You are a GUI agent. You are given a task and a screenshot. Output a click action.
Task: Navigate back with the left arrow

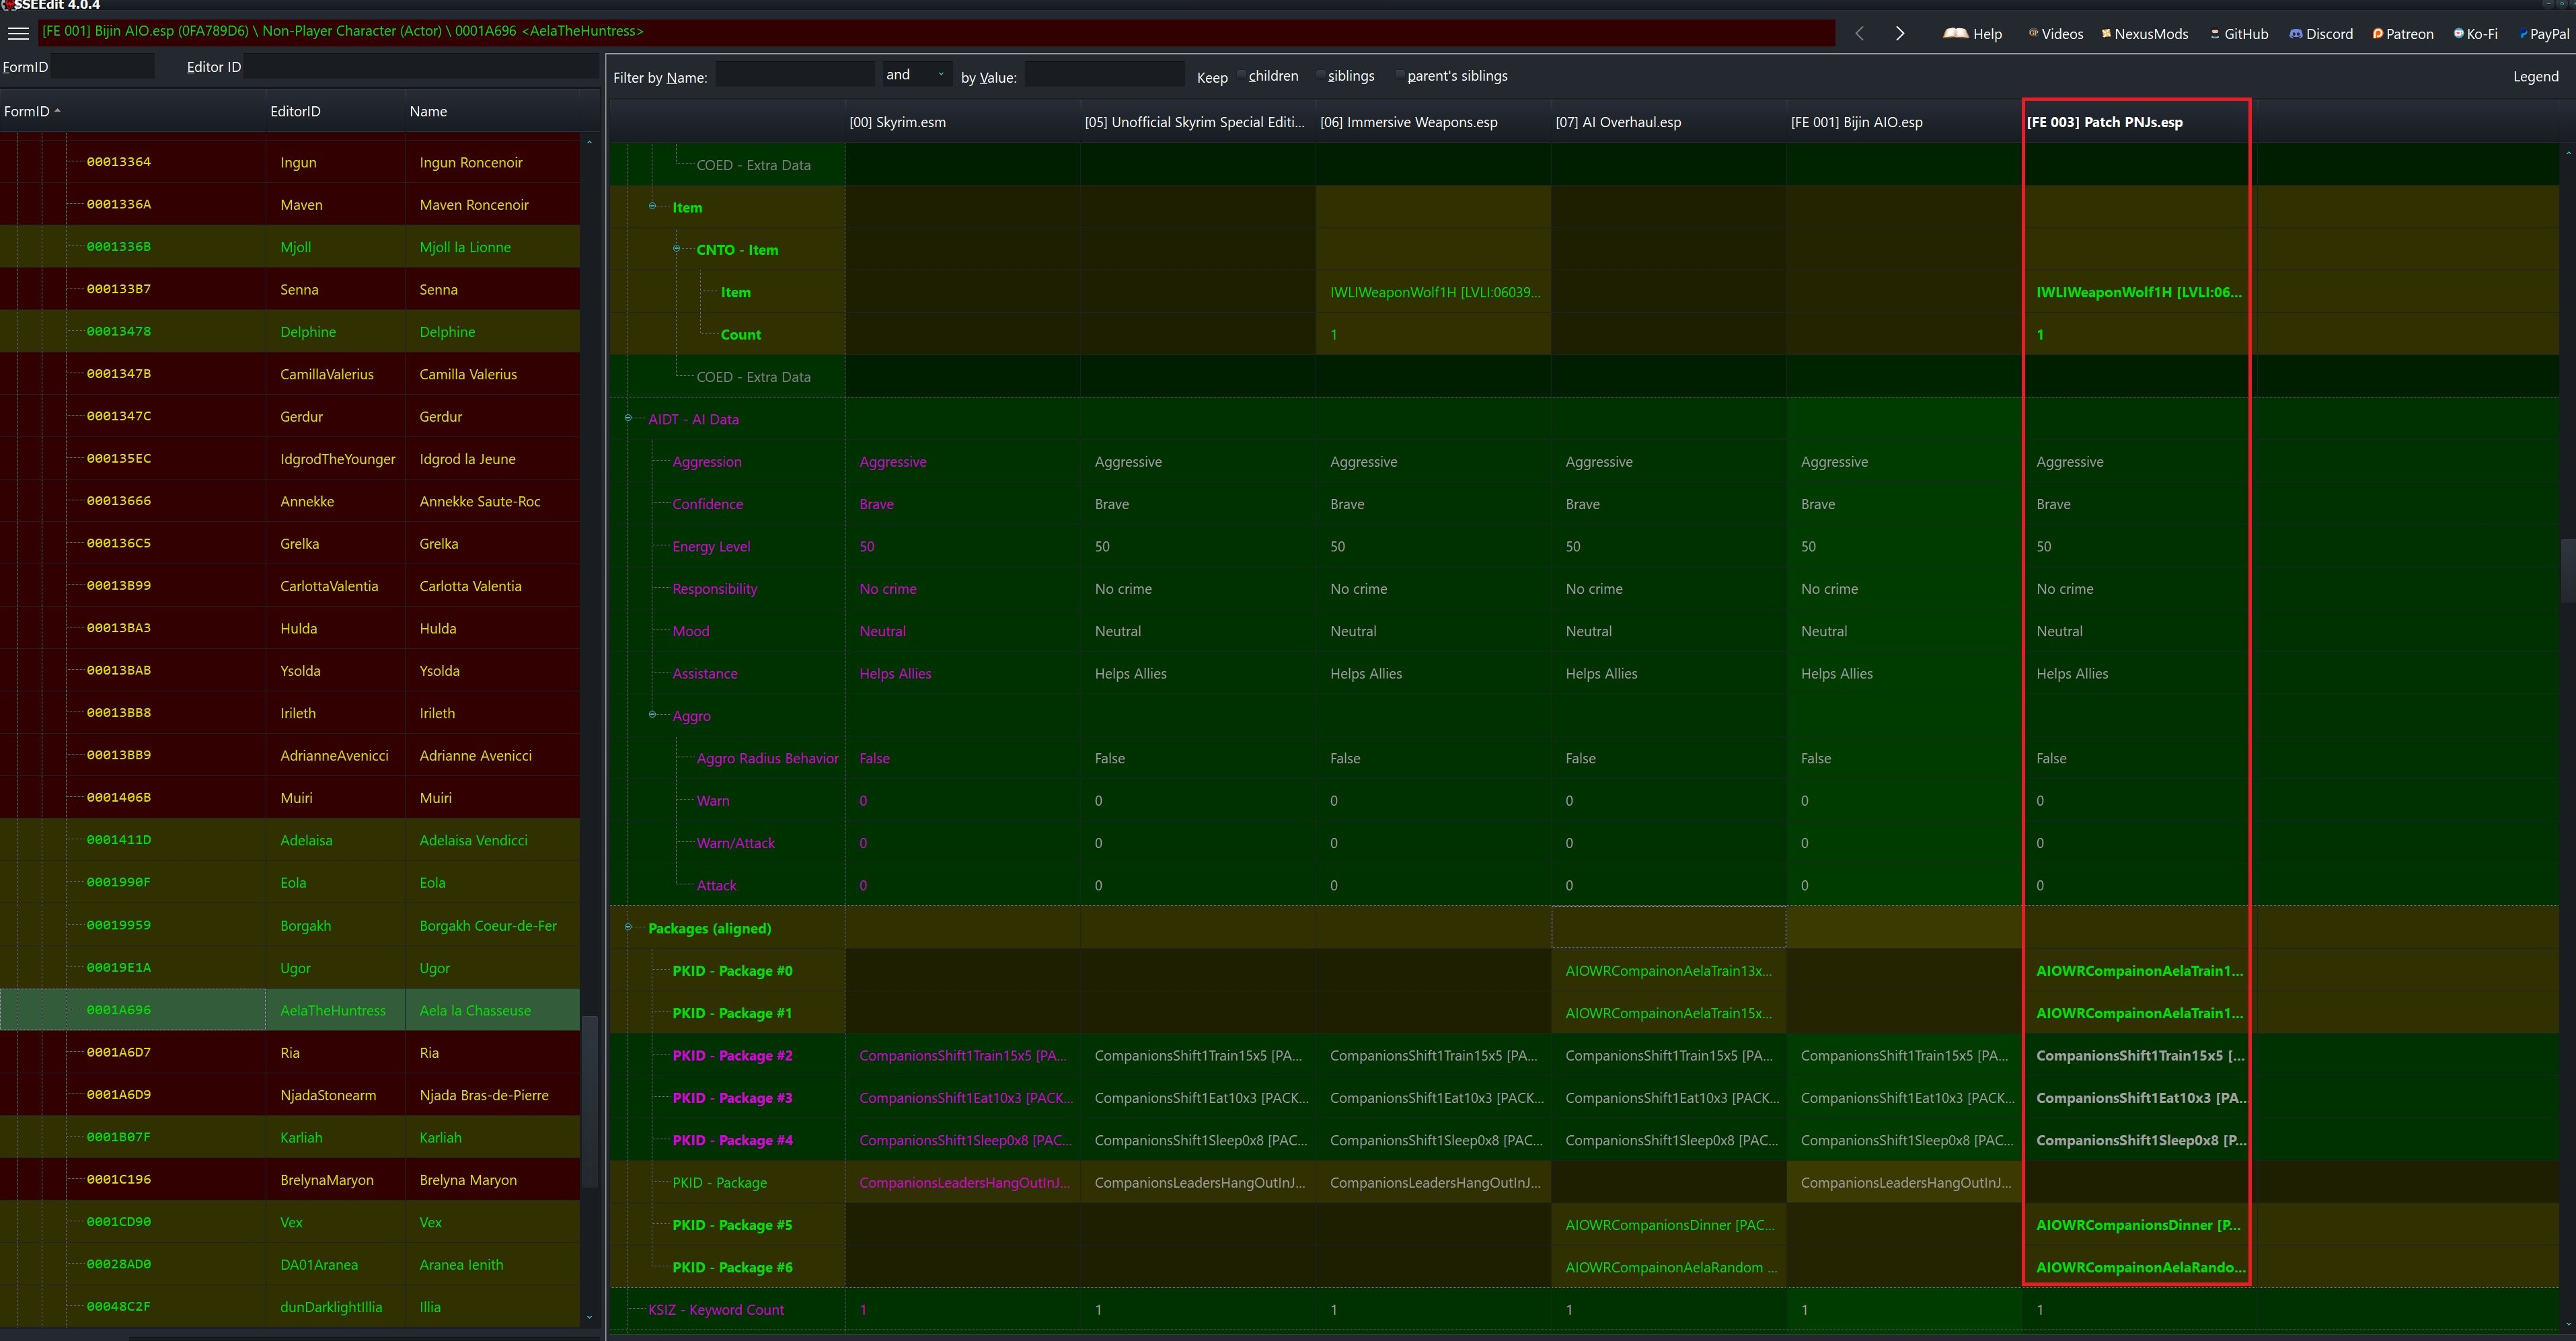pyautogui.click(x=1859, y=33)
